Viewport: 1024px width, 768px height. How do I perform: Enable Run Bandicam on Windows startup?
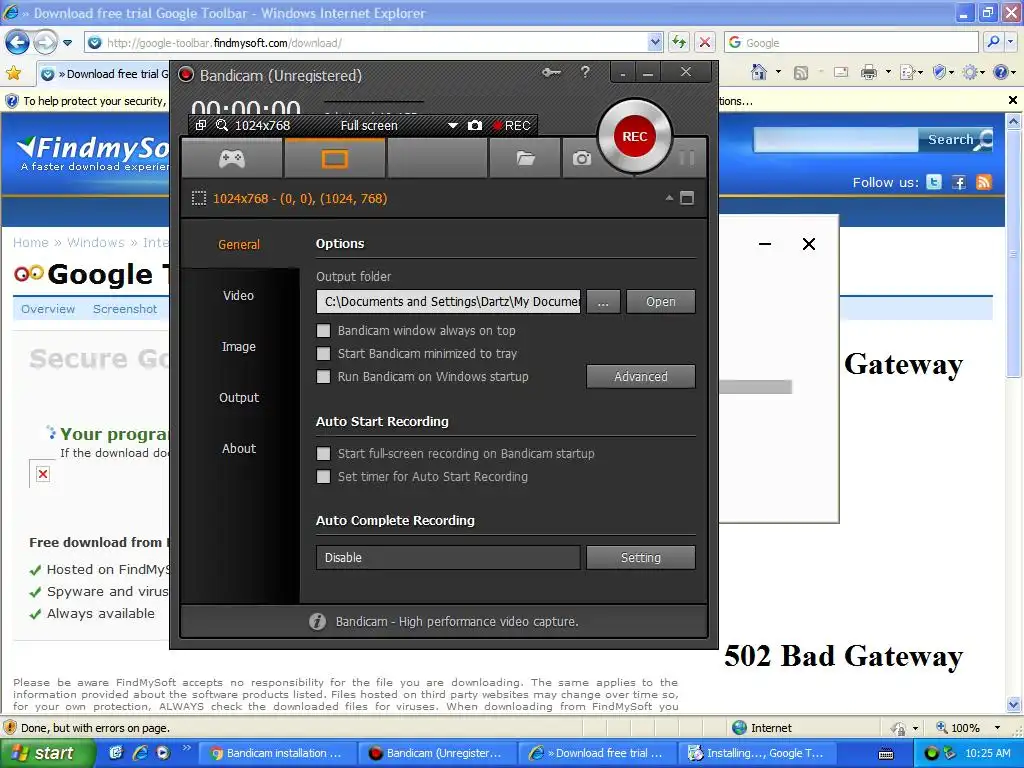[323, 376]
